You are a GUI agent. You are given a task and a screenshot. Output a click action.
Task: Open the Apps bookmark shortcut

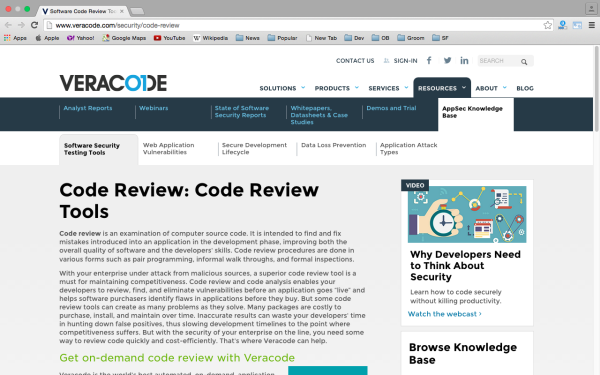[x=15, y=38]
